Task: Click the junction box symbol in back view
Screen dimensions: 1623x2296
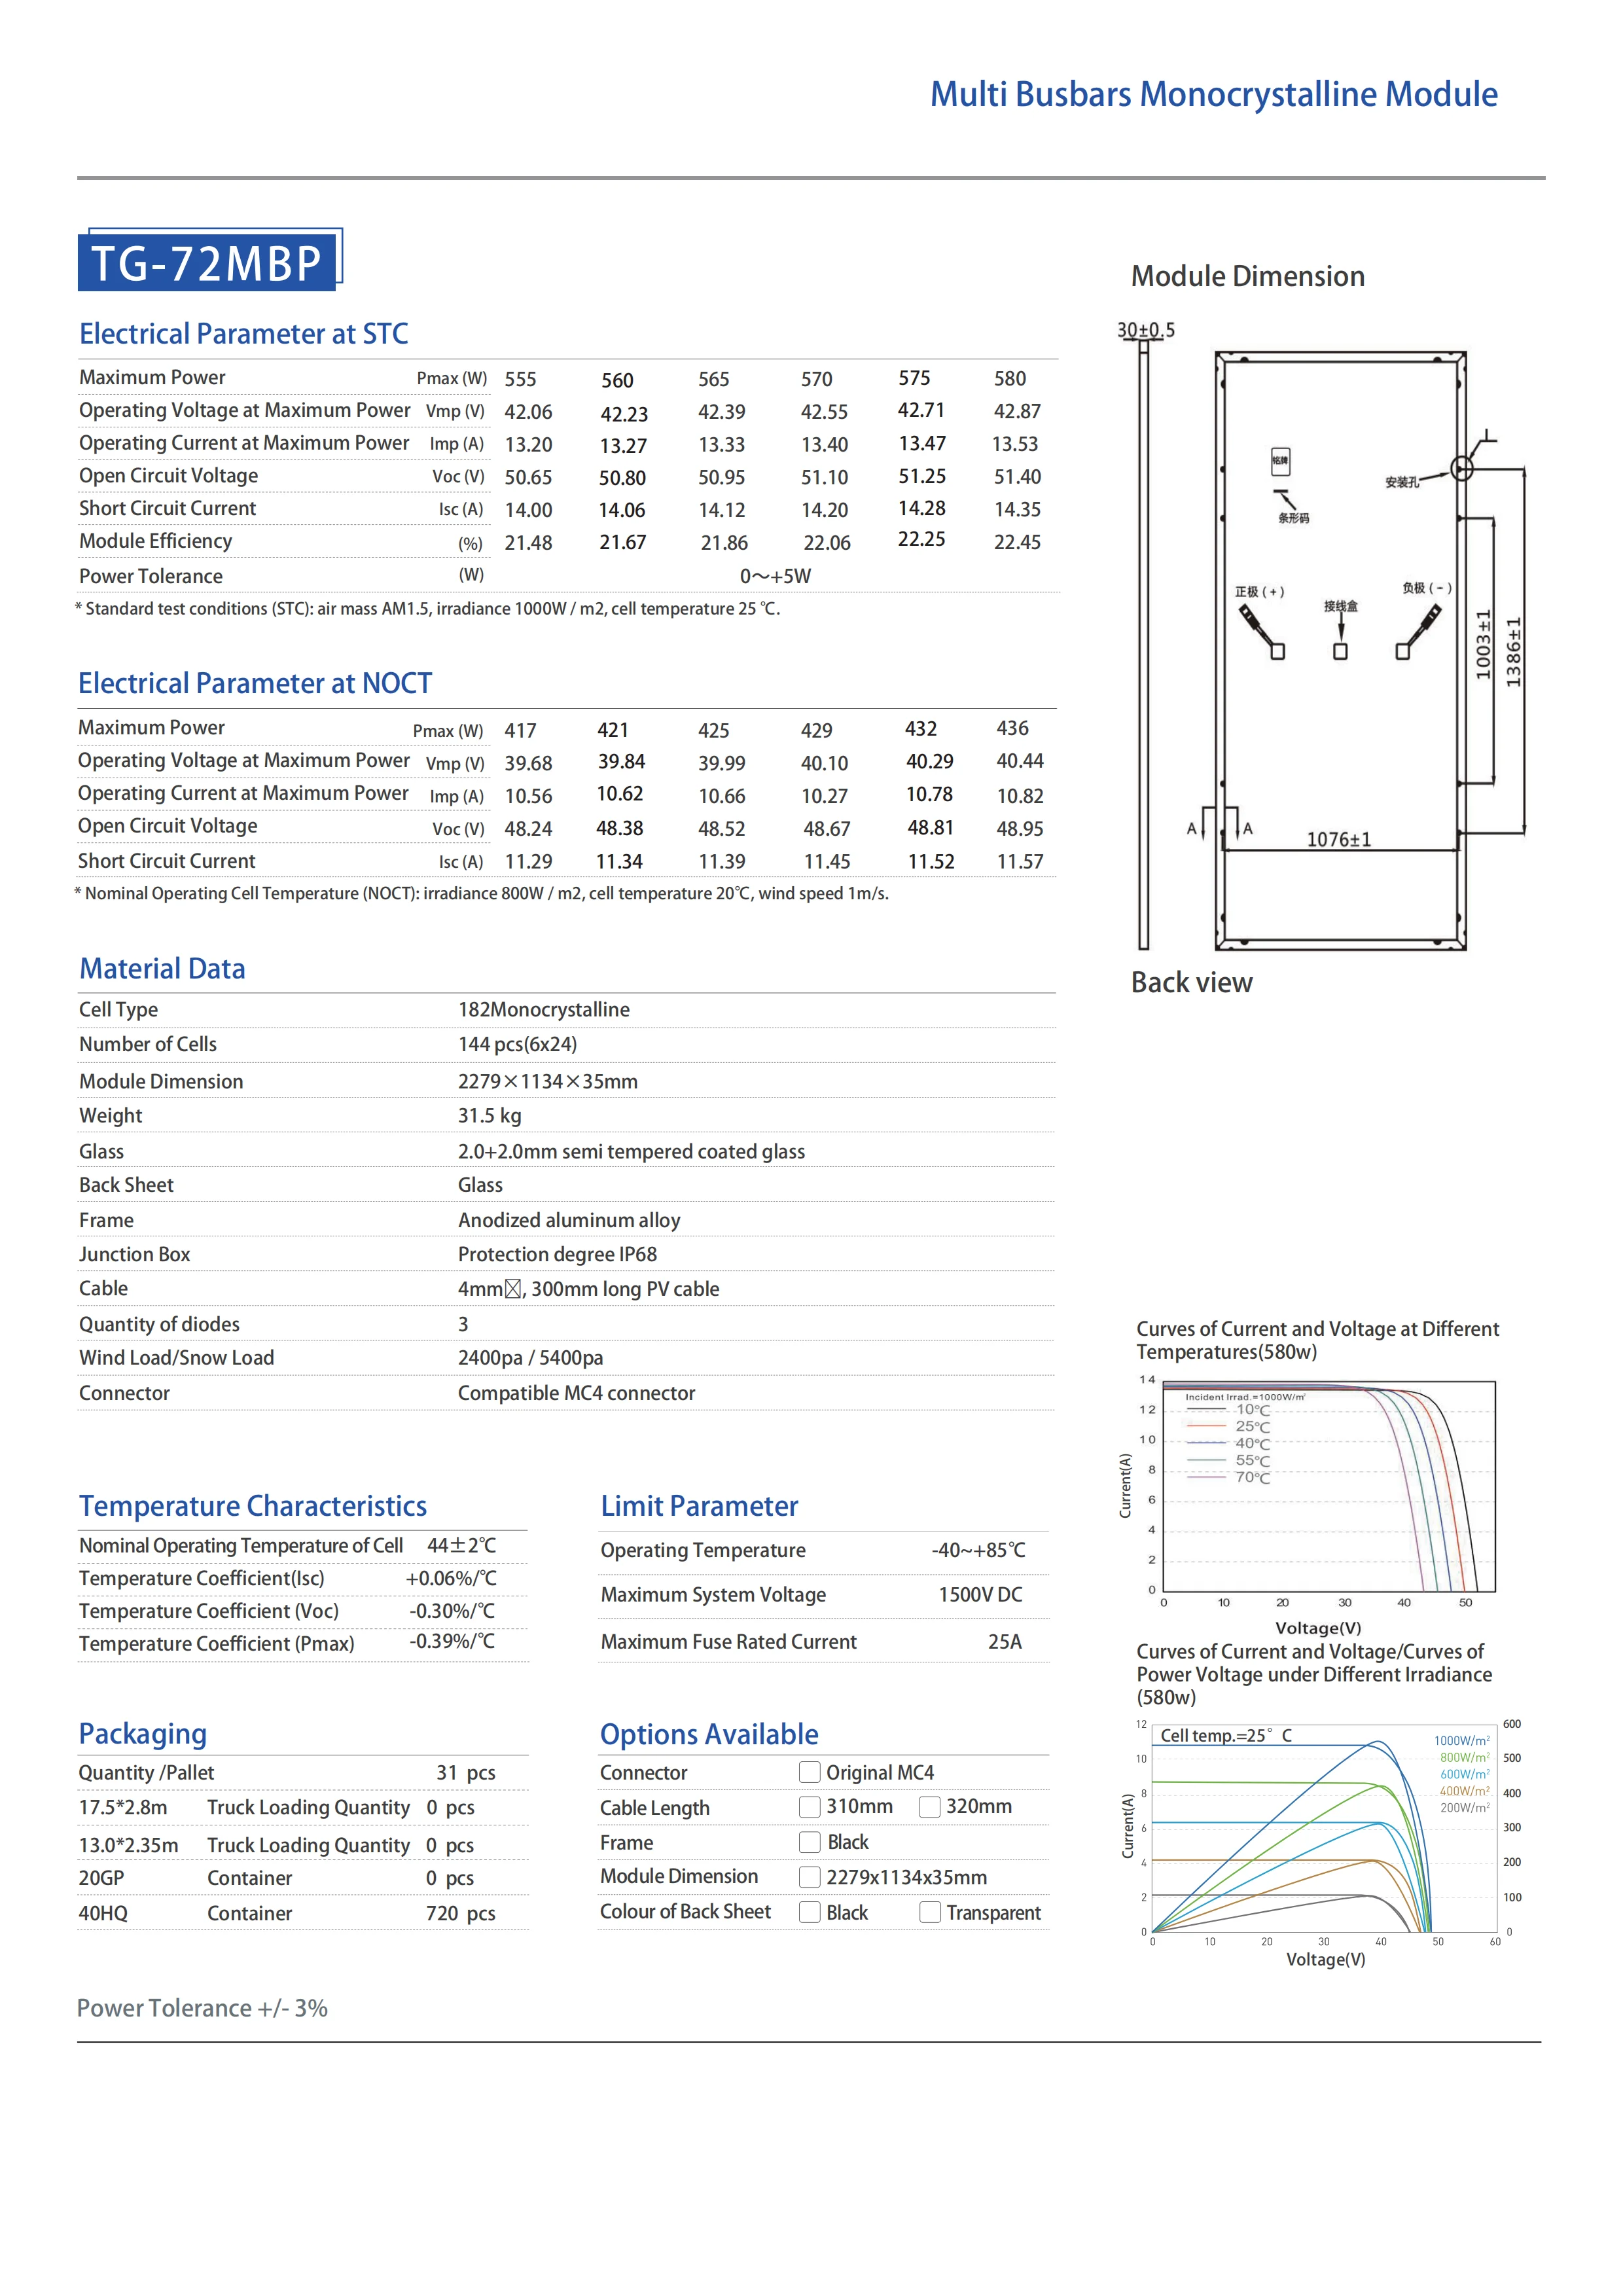Action: point(1340,651)
